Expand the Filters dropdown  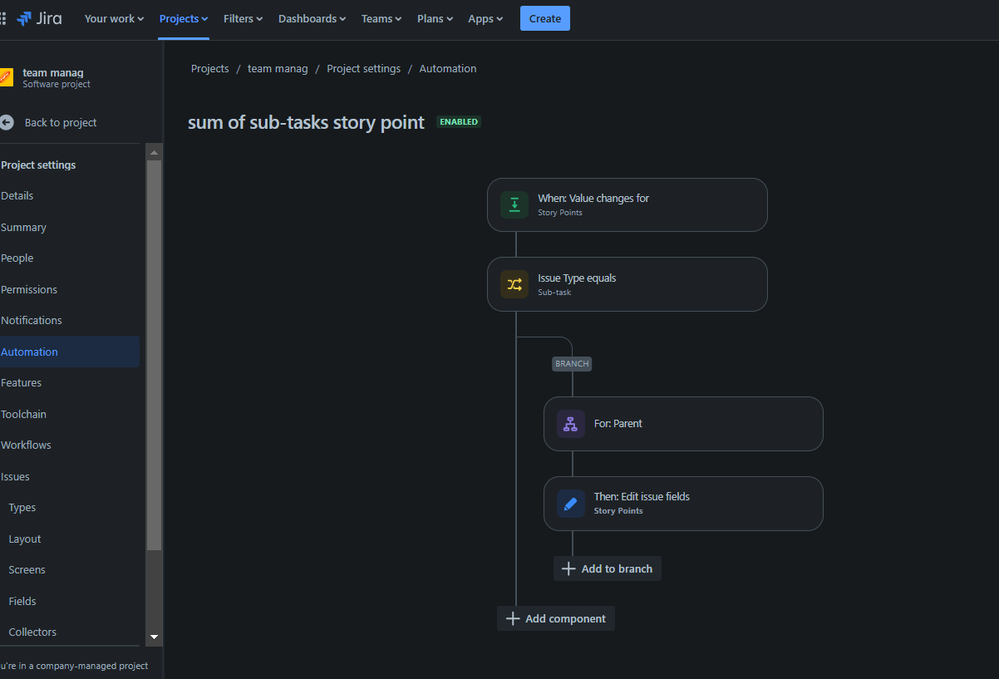pyautogui.click(x=243, y=18)
